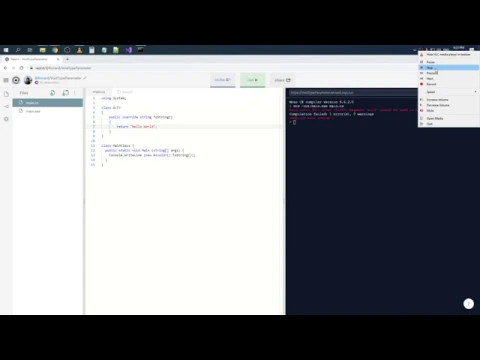Screen dimensions: 480x360
Task: Choose Stop in VLC tray menu
Action: pyautogui.click(x=449, y=68)
